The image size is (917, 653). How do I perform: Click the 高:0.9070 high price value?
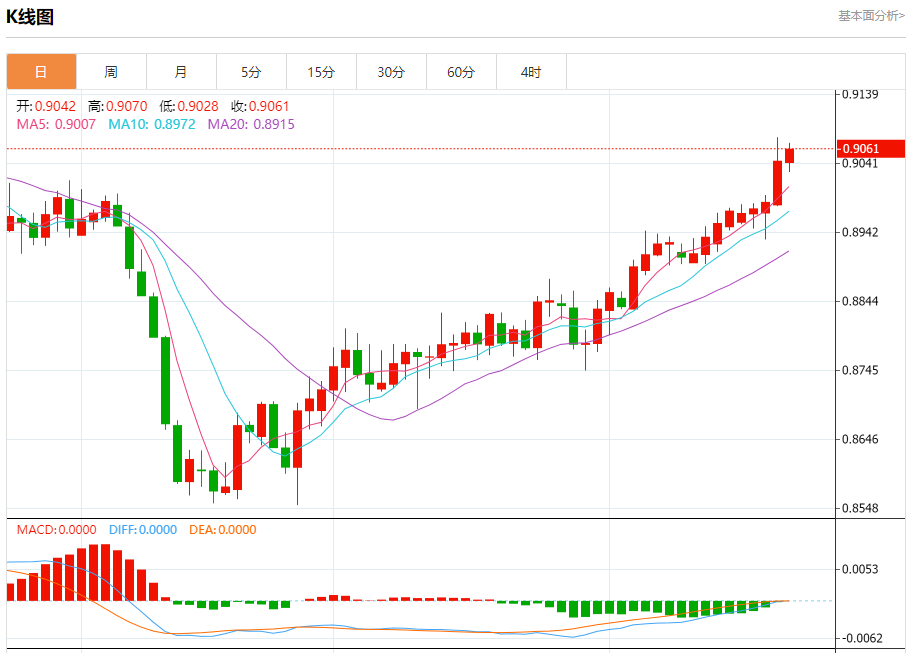[118, 106]
